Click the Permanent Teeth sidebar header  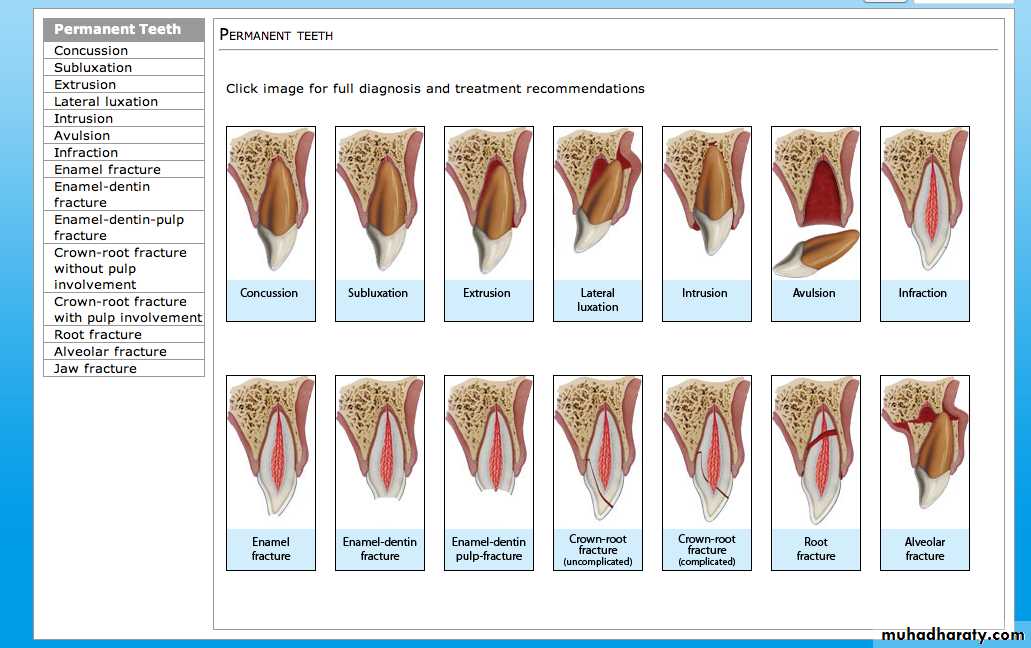tap(117, 30)
